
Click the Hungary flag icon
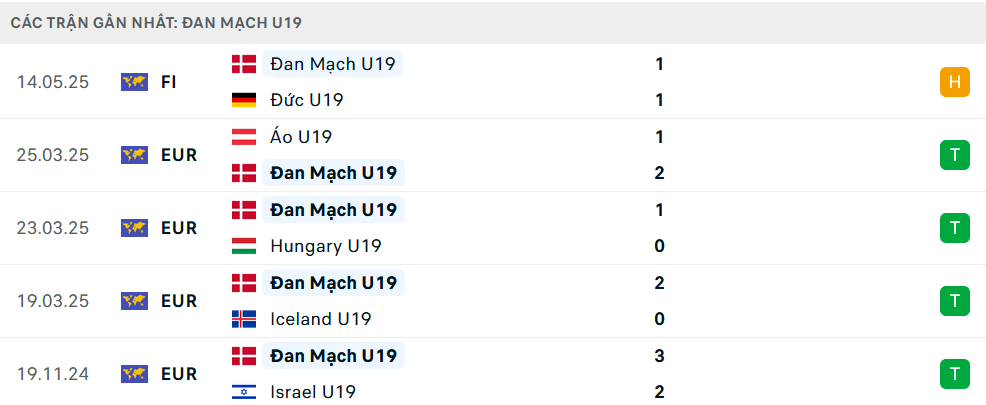(x=244, y=246)
